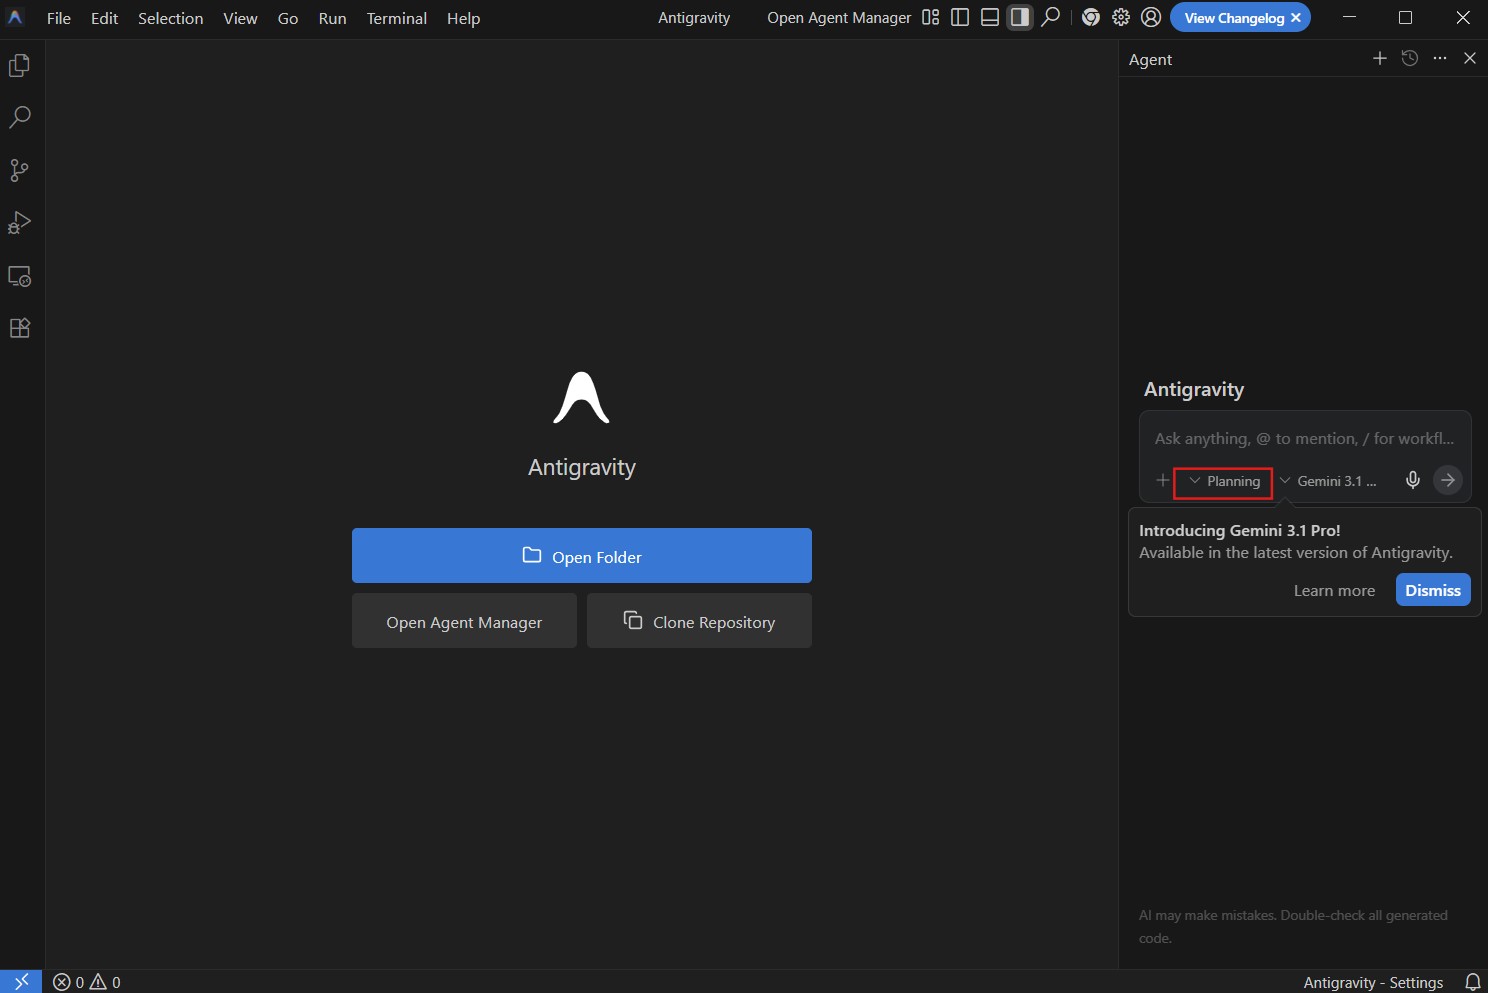Dismiss the Gemini 3.1 Pro announcement

click(1432, 590)
